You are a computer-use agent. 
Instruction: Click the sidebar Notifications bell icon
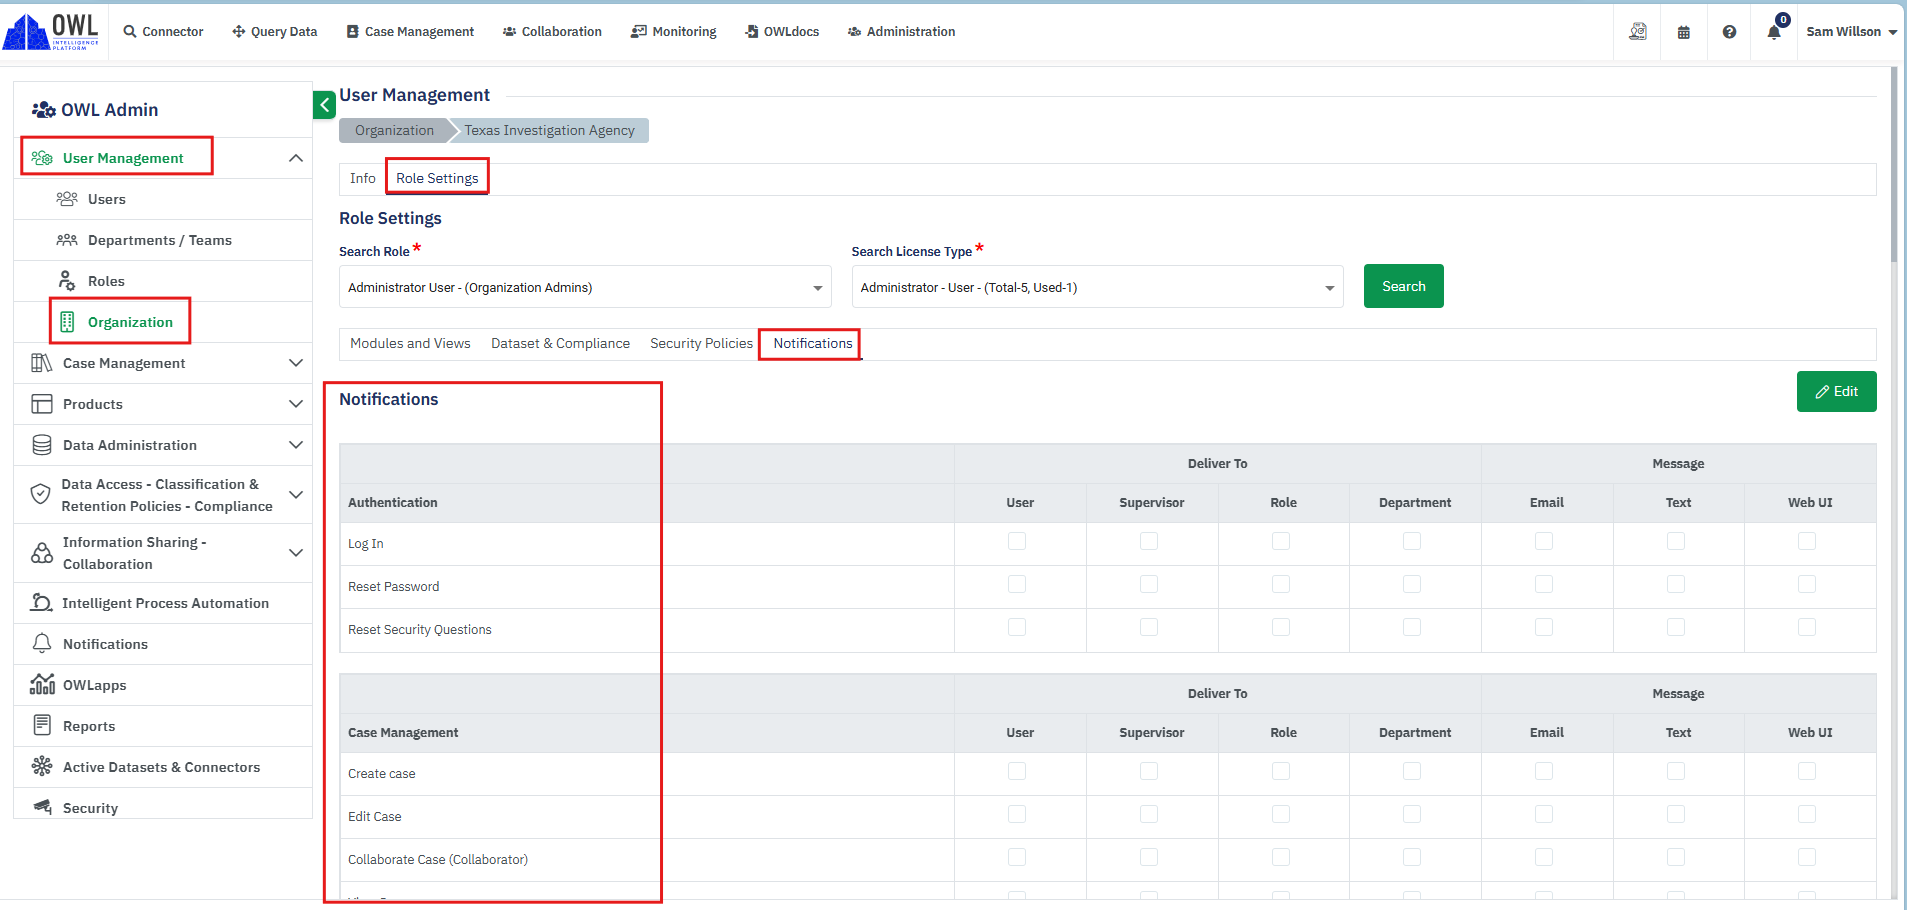click(42, 644)
